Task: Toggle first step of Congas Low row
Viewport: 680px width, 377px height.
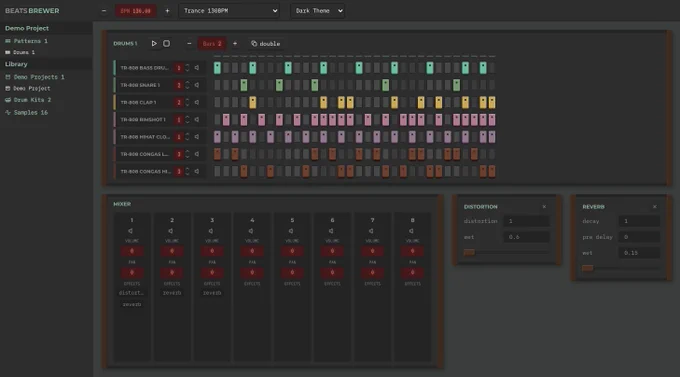Action: coord(217,154)
